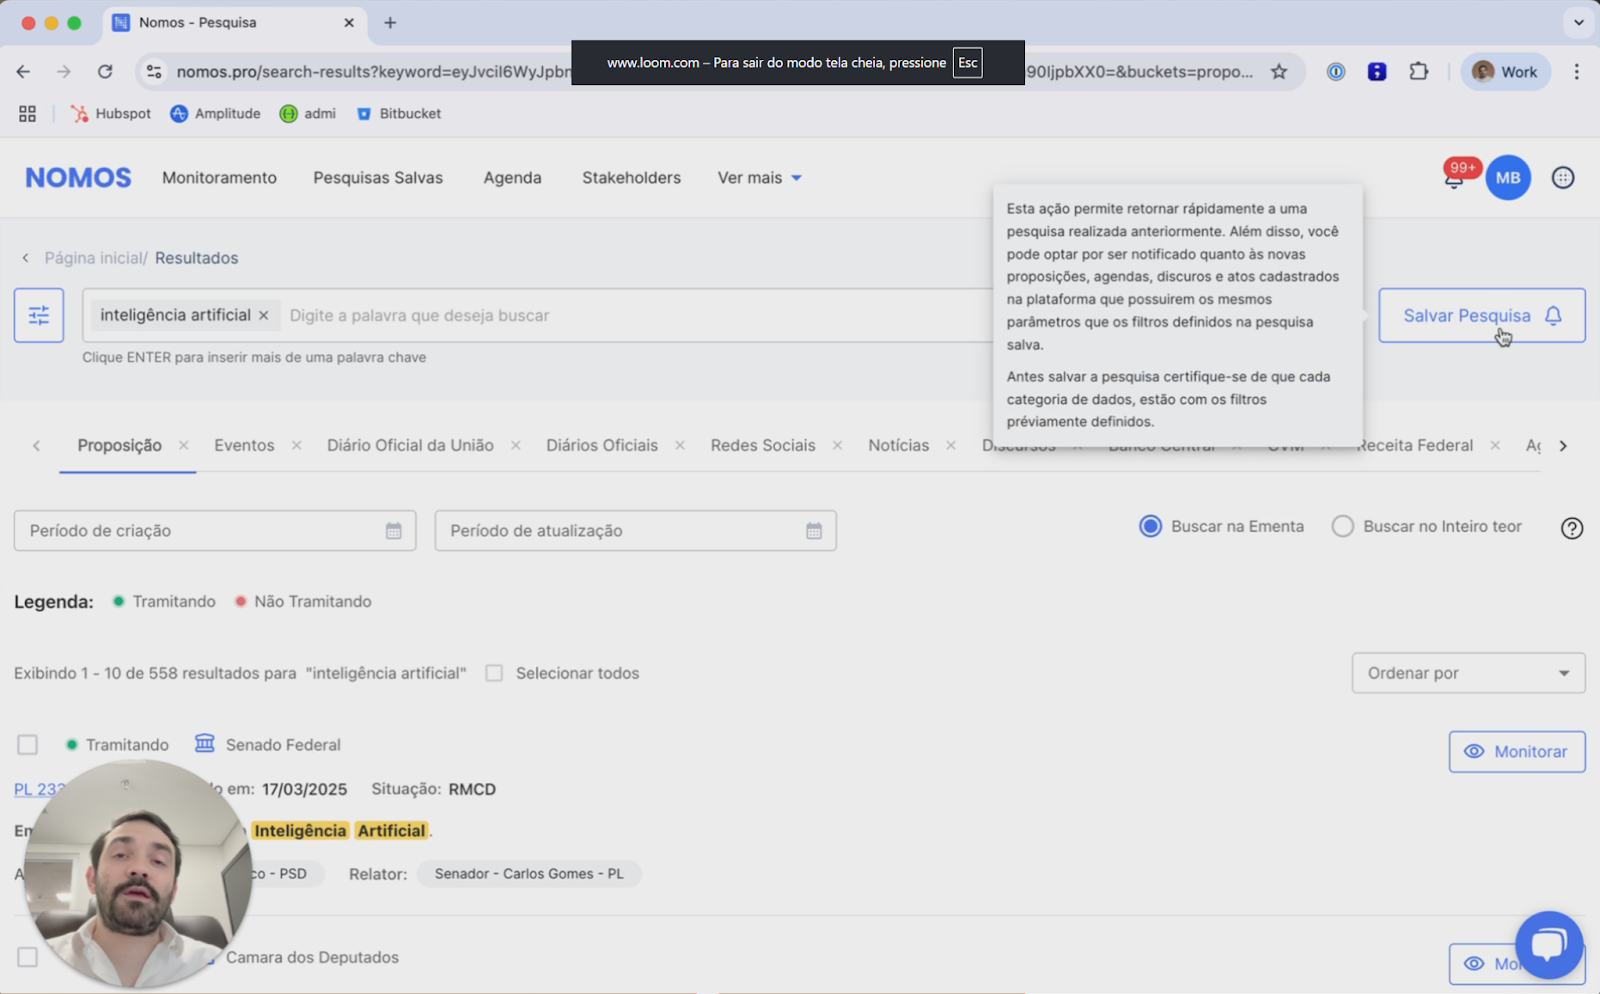
Task: Click the Salvar Pesquisa button
Action: 1482,315
